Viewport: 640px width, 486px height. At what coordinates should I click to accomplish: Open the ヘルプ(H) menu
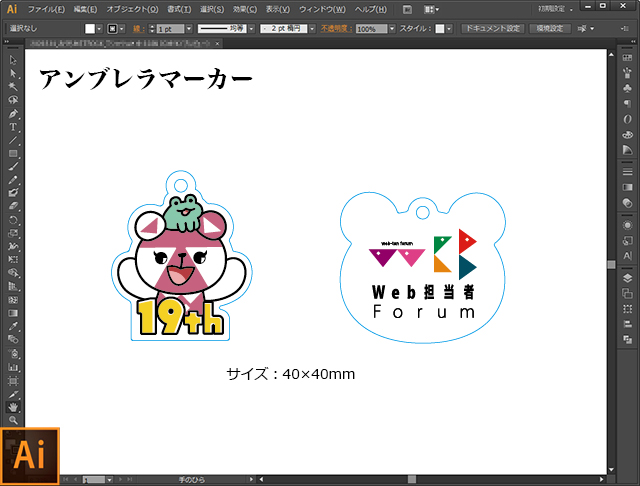pos(370,9)
